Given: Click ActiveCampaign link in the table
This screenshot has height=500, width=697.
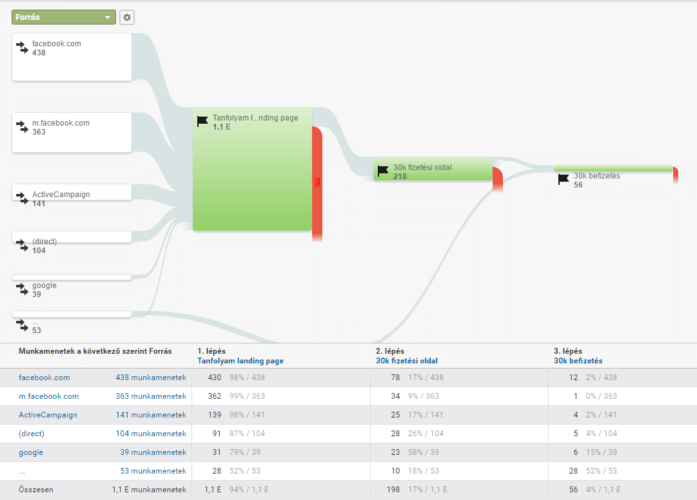Looking at the screenshot, I should 48,415.
